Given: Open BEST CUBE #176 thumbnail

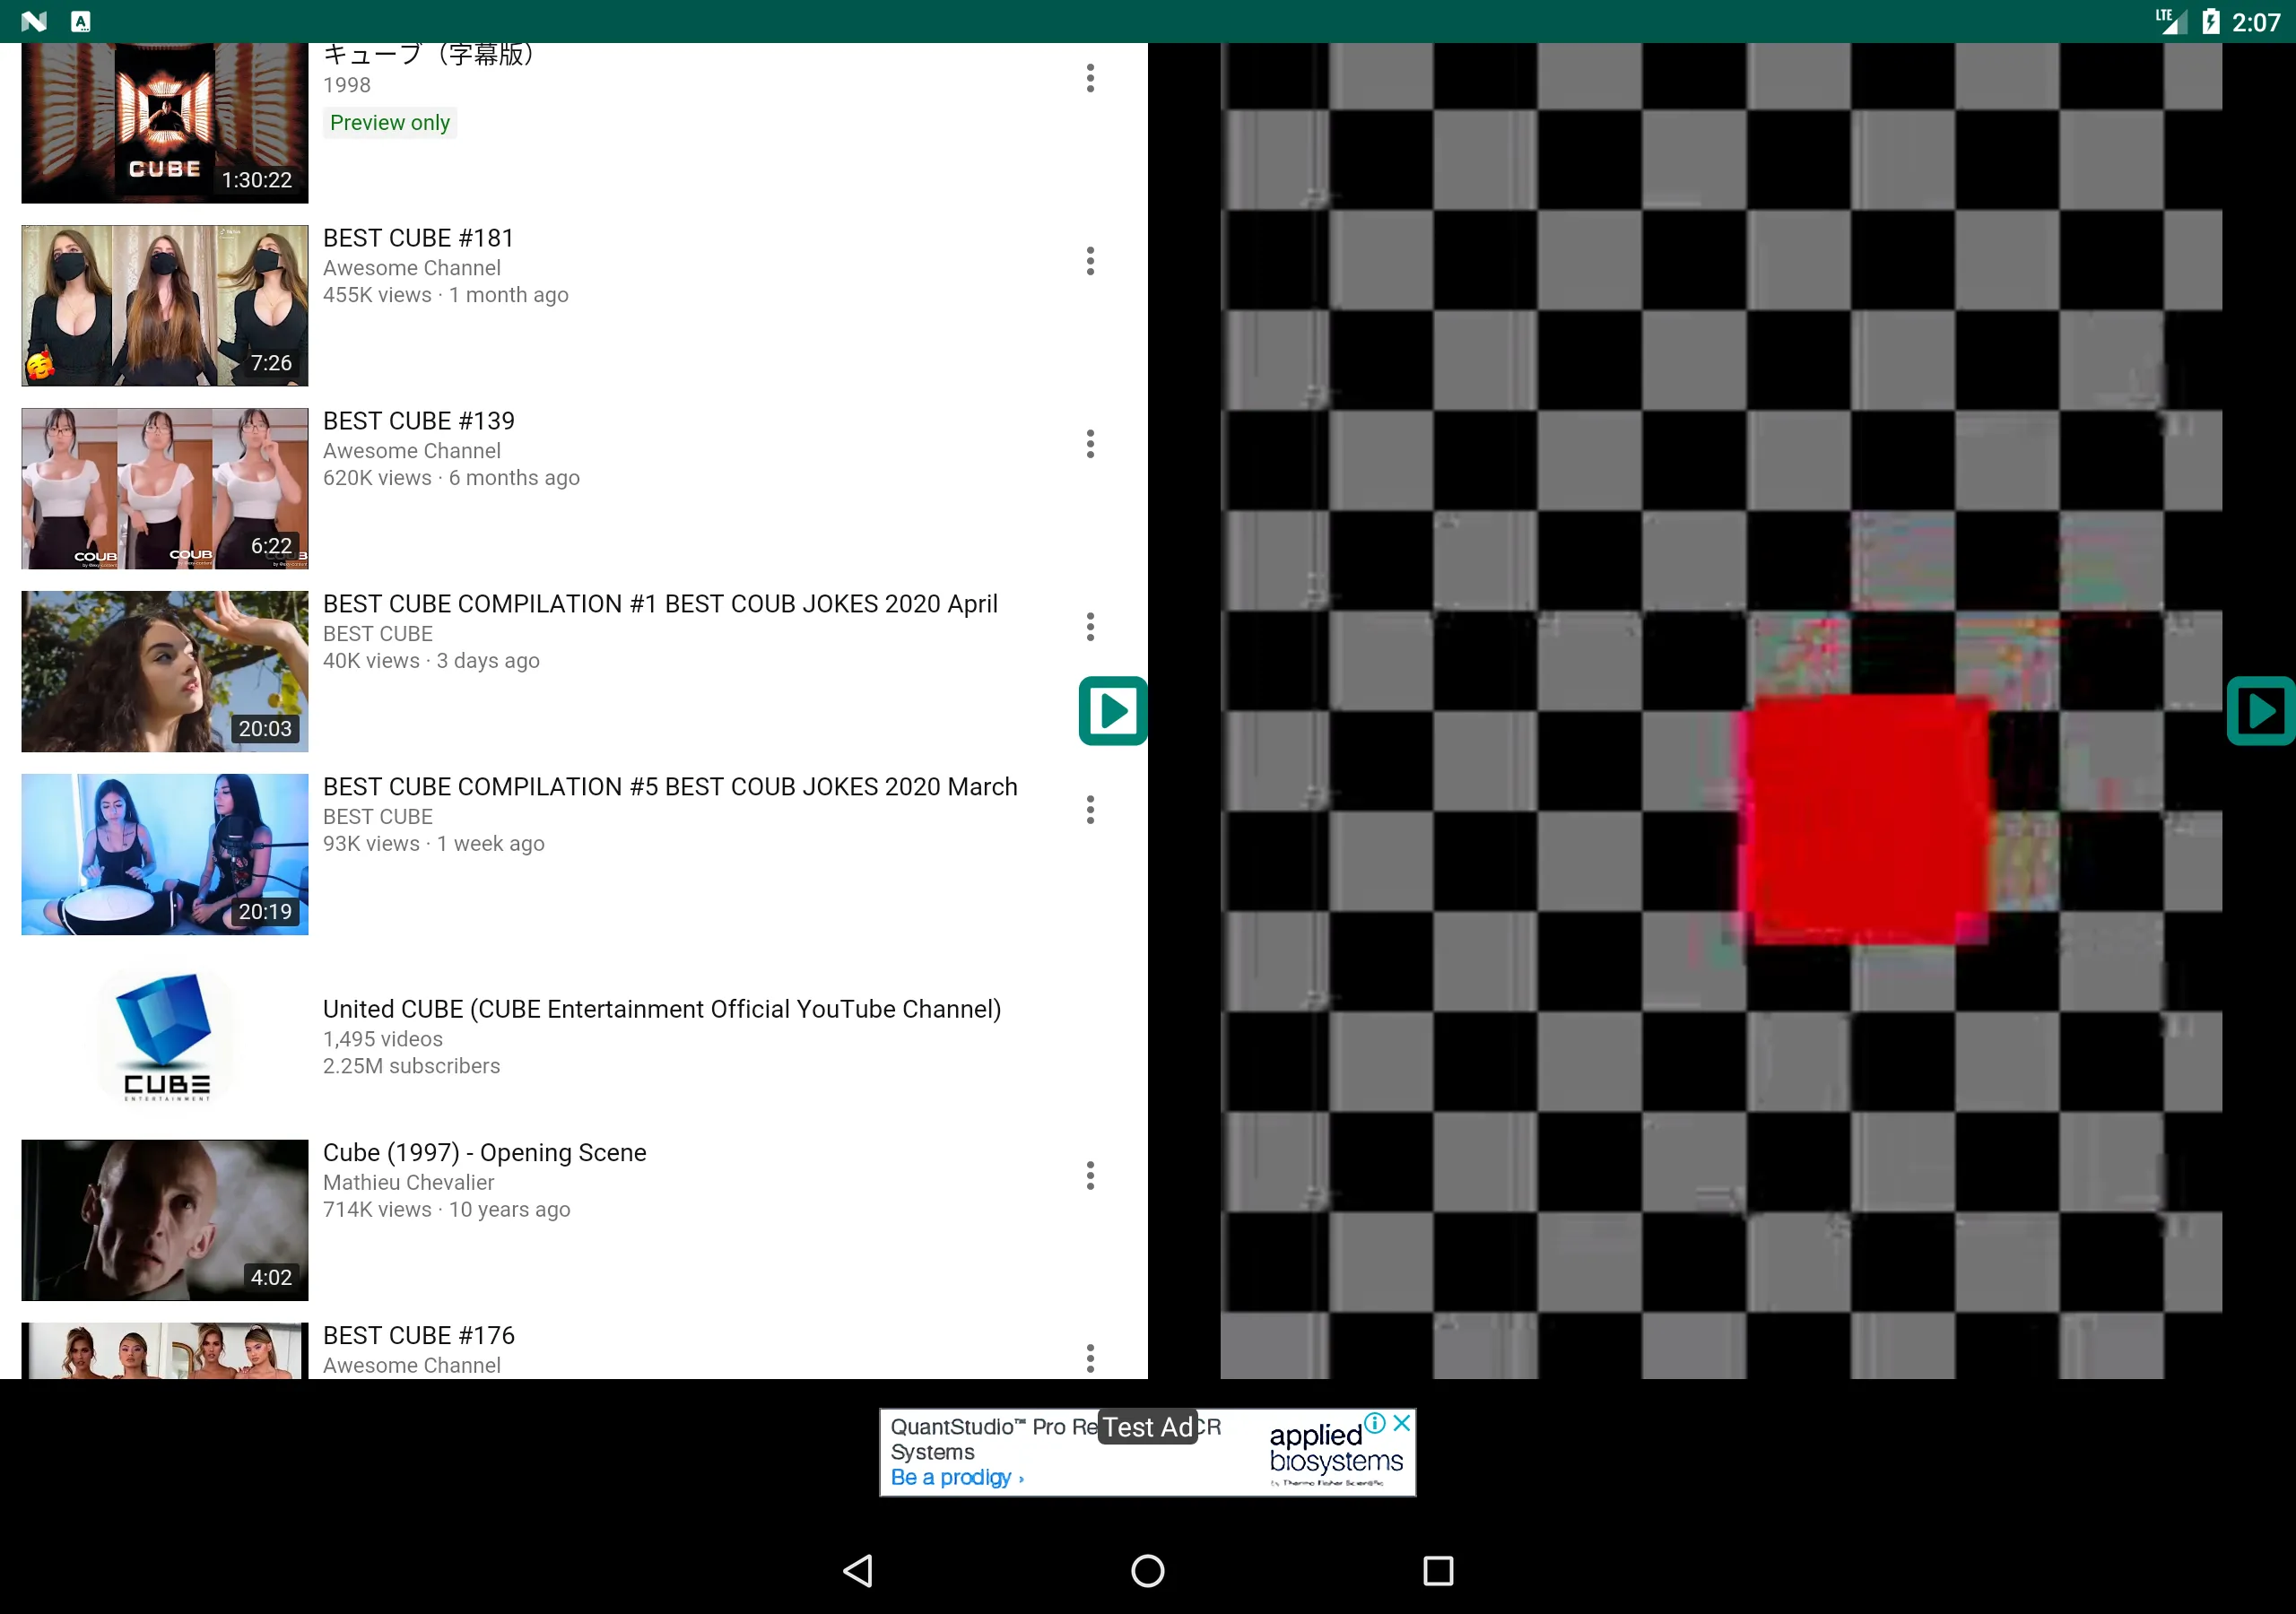Looking at the screenshot, I should (165, 1351).
